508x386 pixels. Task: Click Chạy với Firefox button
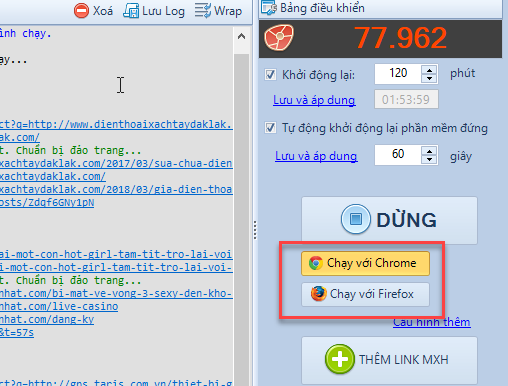click(x=365, y=294)
